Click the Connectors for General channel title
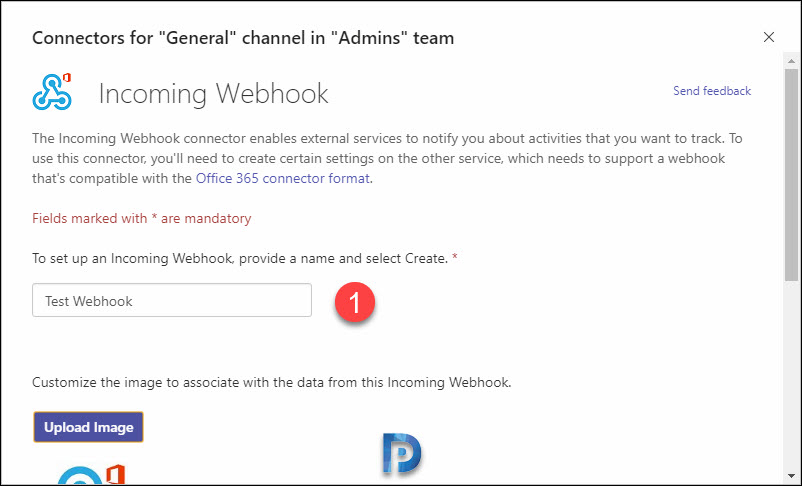802x486 pixels. [243, 38]
